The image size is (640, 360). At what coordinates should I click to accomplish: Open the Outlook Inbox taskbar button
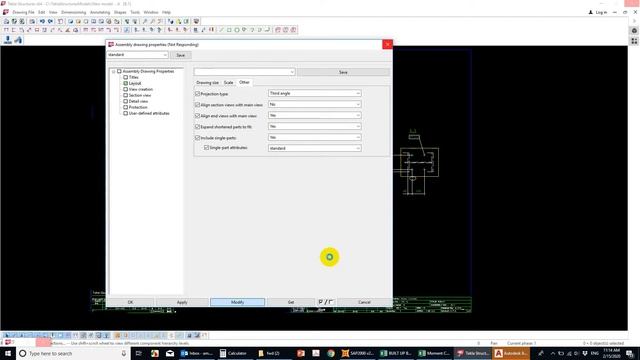click(x=197, y=353)
